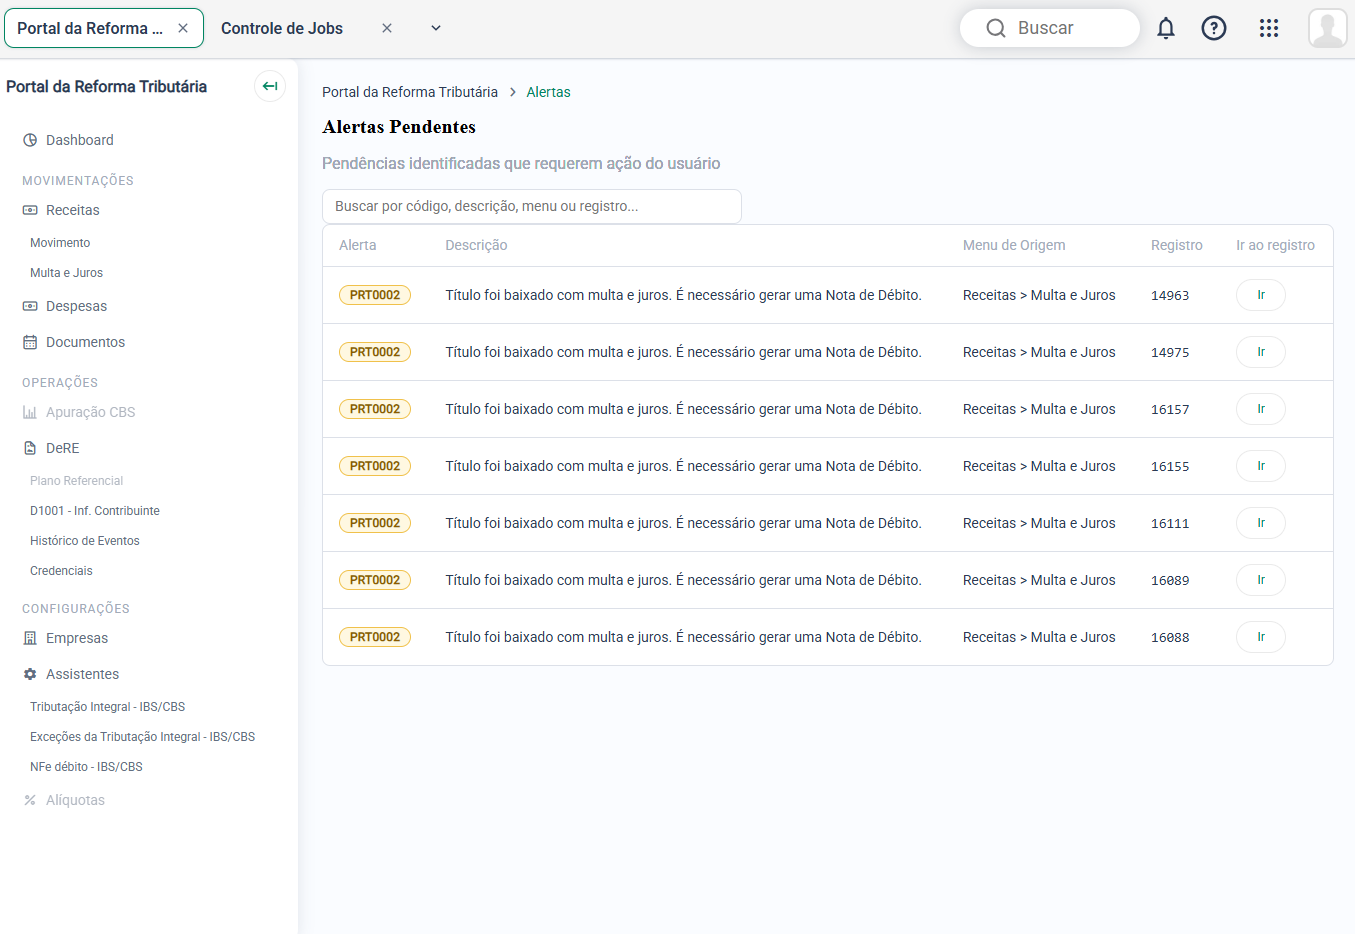Select the Documentos calendar icon

coord(30,342)
